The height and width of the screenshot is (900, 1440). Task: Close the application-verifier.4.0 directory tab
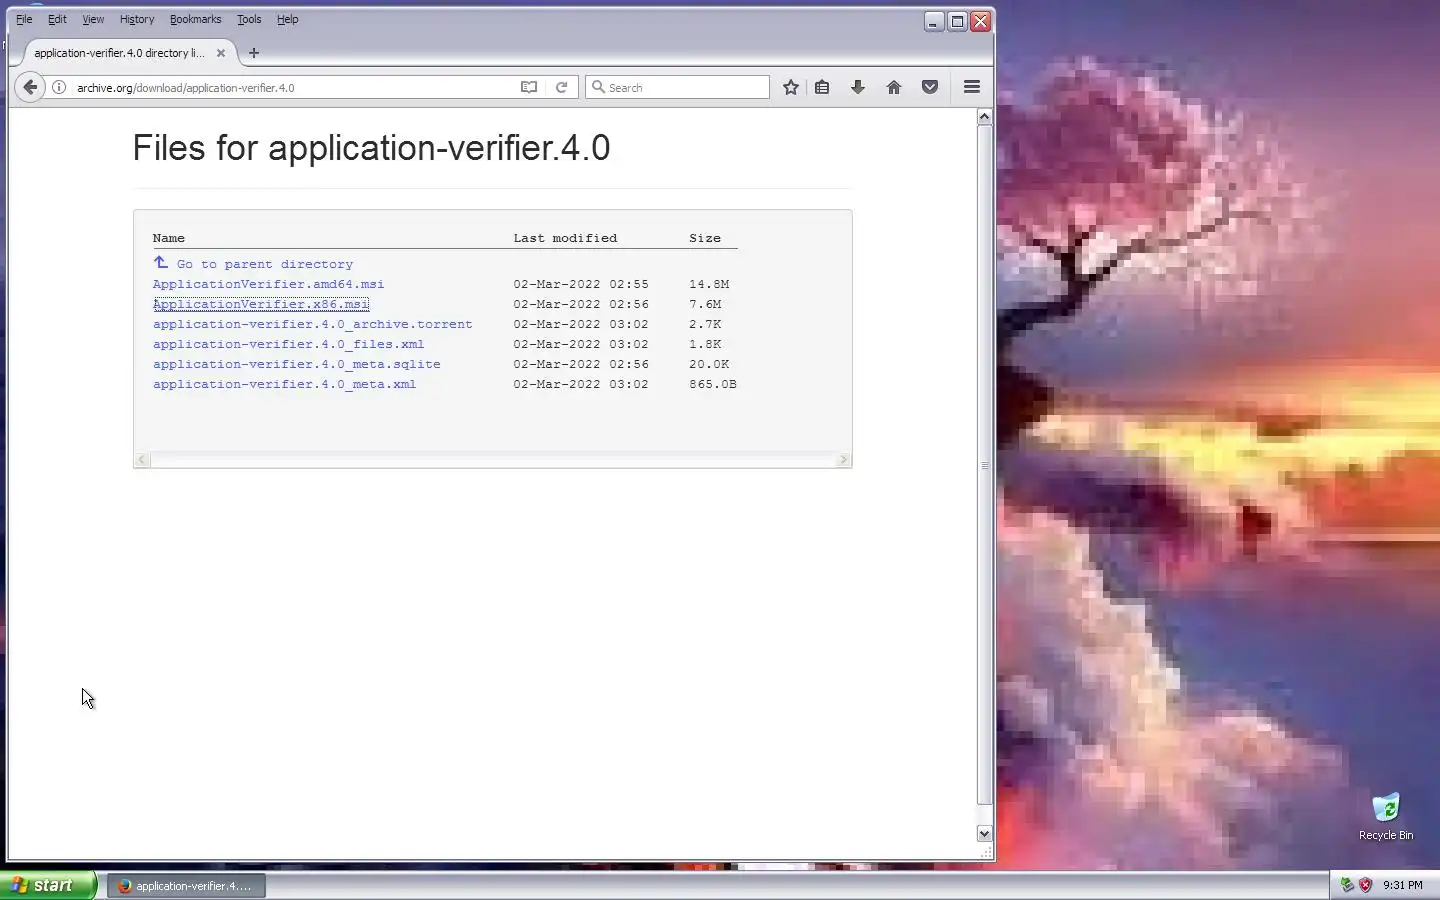click(221, 53)
